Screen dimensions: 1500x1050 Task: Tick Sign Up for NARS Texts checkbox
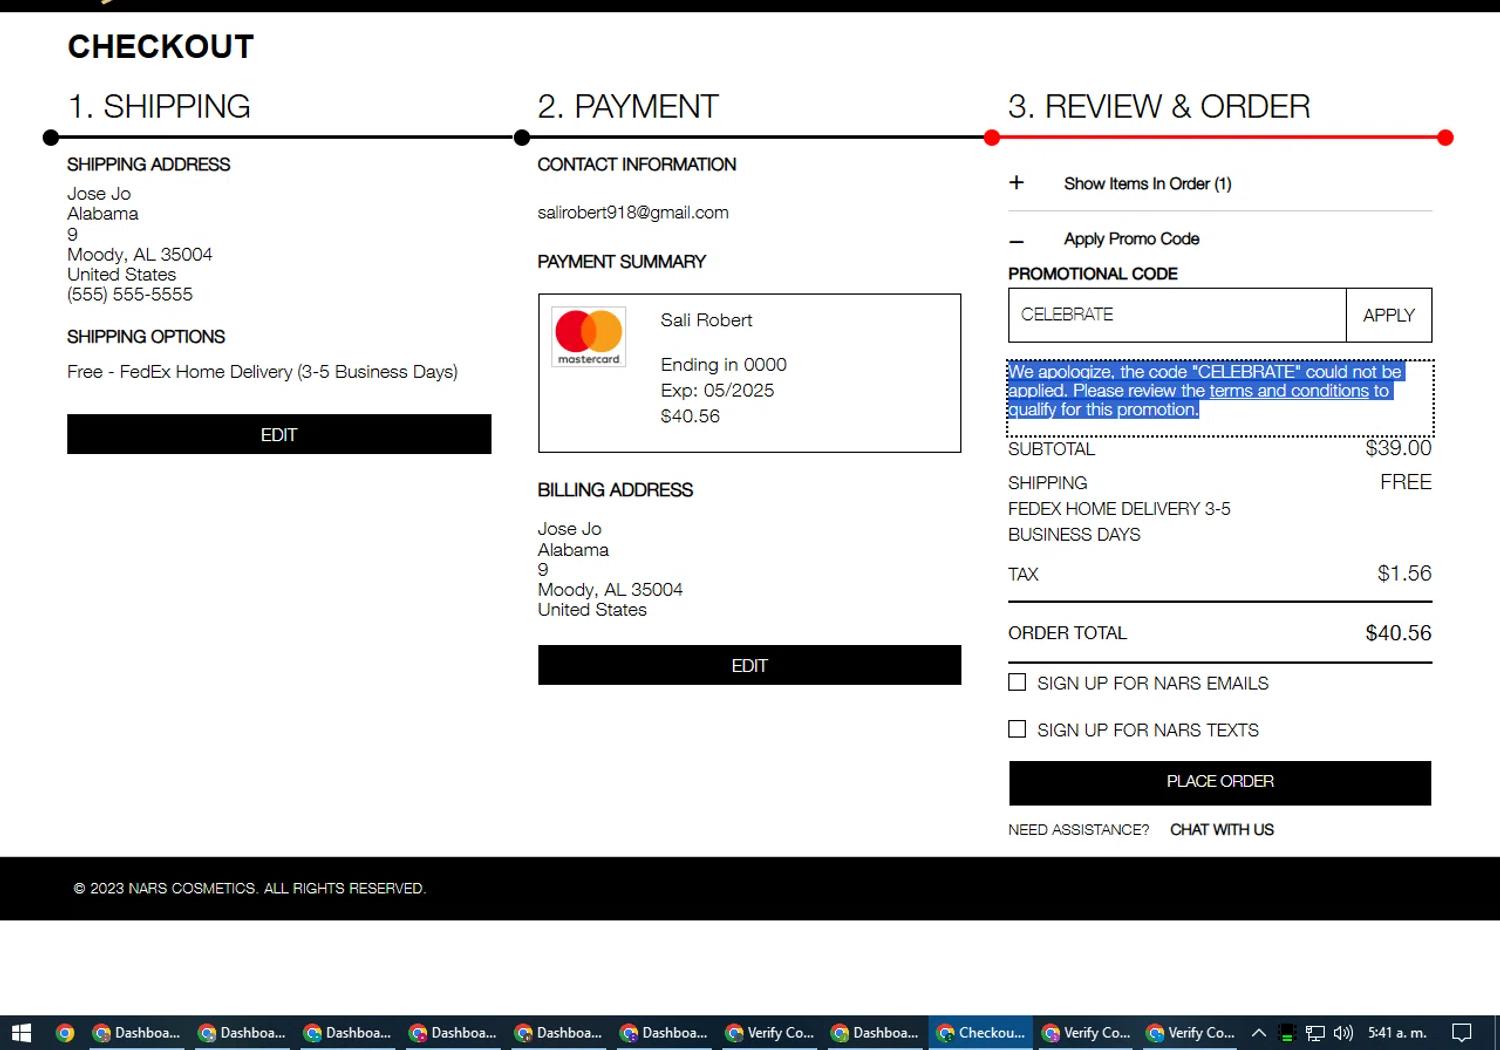point(1017,729)
